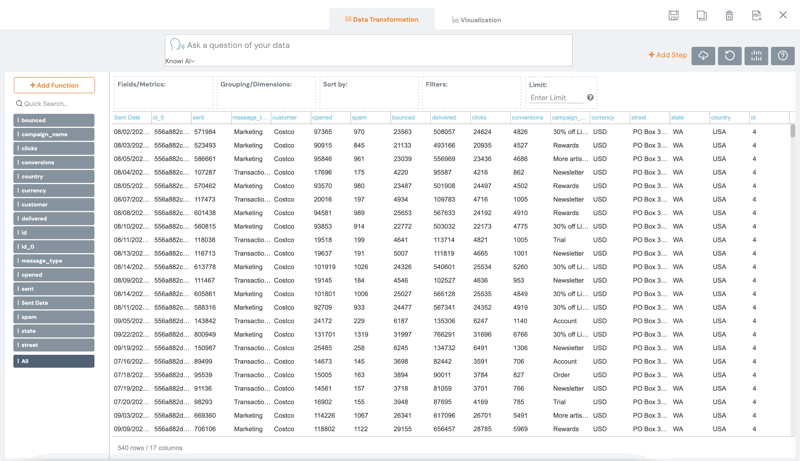Click the cloud download button

[703, 56]
